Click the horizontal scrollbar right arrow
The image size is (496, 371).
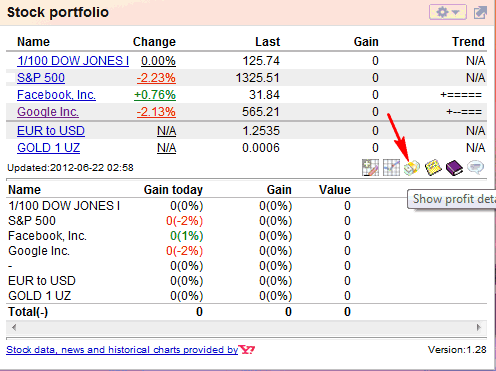click(479, 327)
